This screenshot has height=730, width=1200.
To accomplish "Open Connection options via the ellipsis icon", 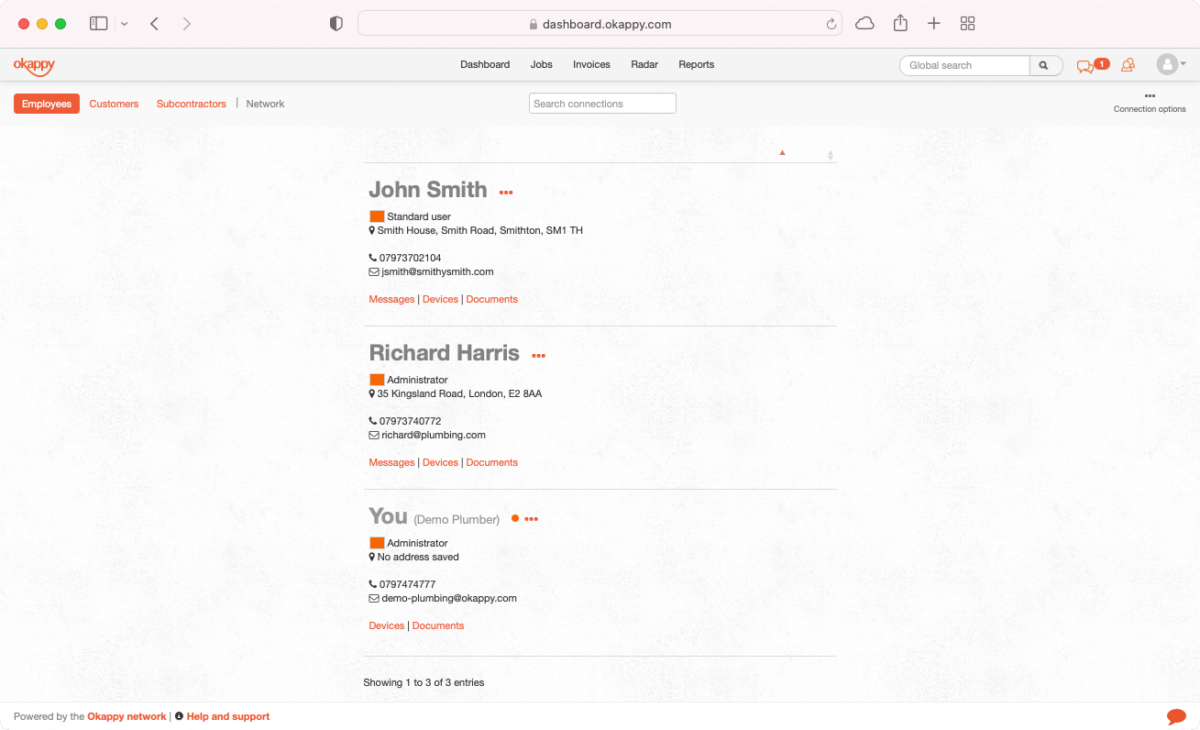I will (1149, 96).
